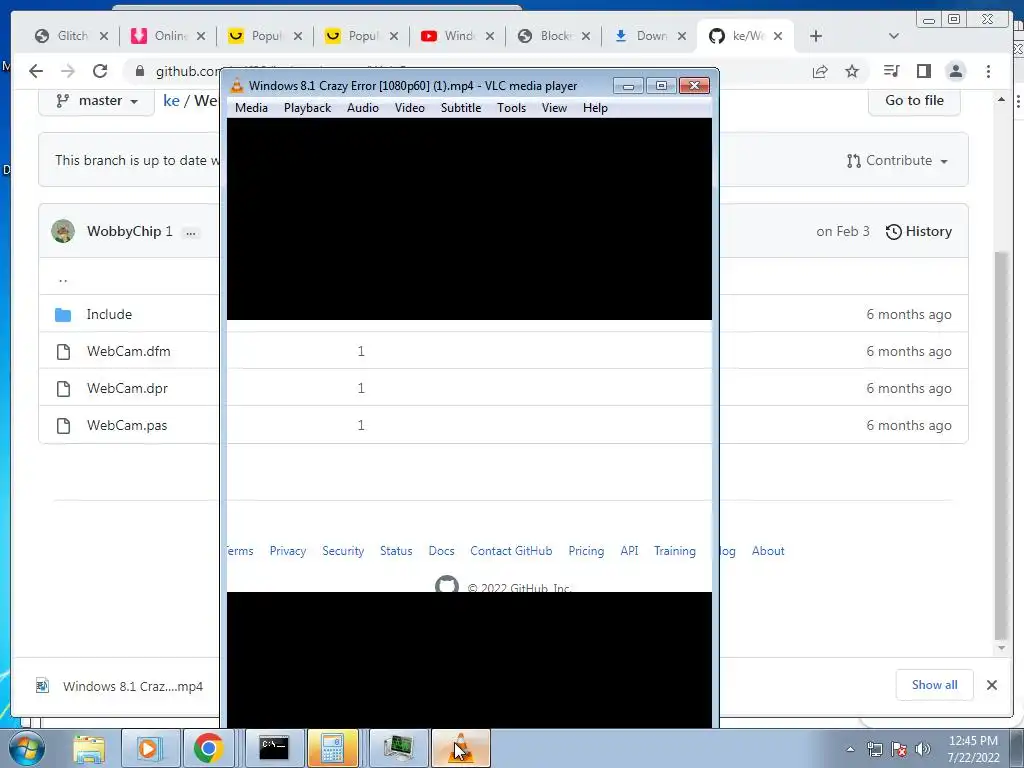Click the VLC video display area
The height and width of the screenshot is (768, 1024).
pos(469,422)
